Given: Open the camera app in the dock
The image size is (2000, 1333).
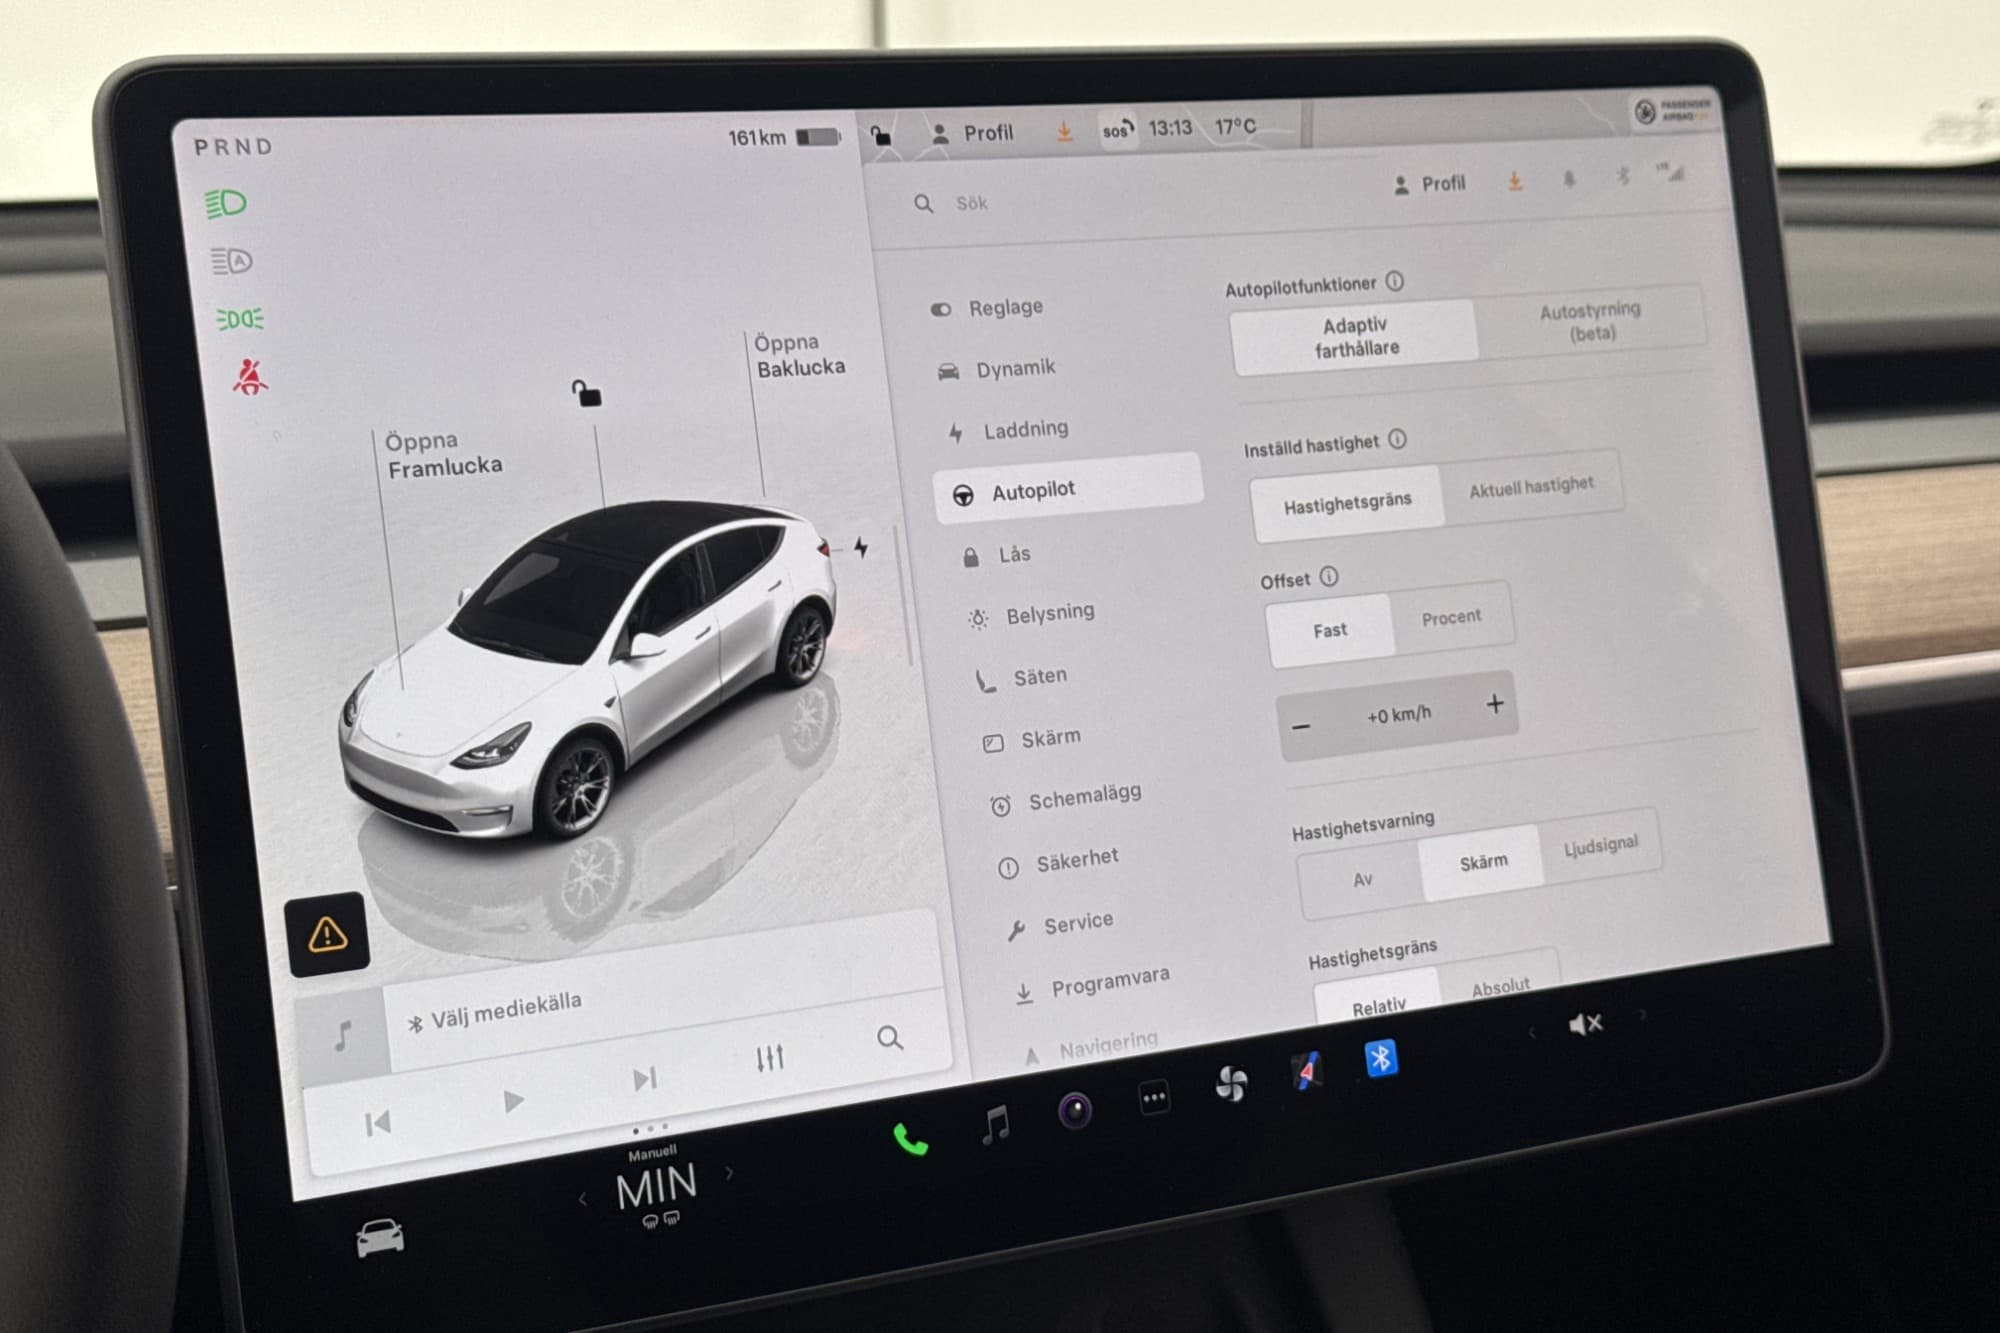Looking at the screenshot, I should 1075,1110.
